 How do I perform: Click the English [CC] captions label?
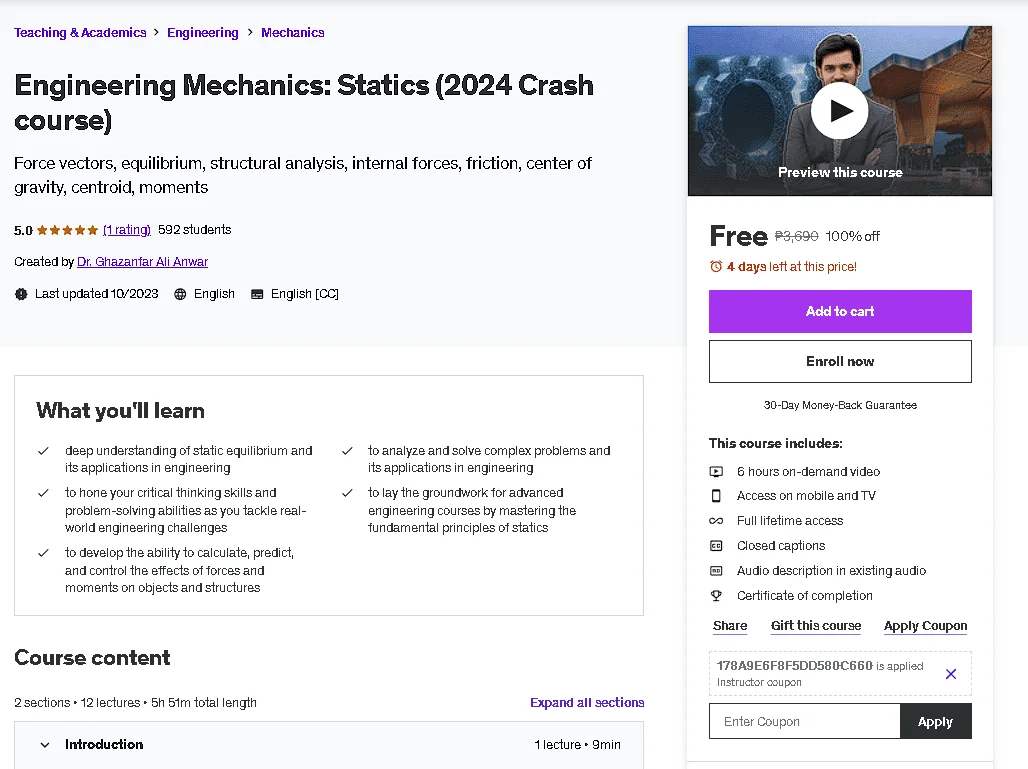[x=304, y=294]
